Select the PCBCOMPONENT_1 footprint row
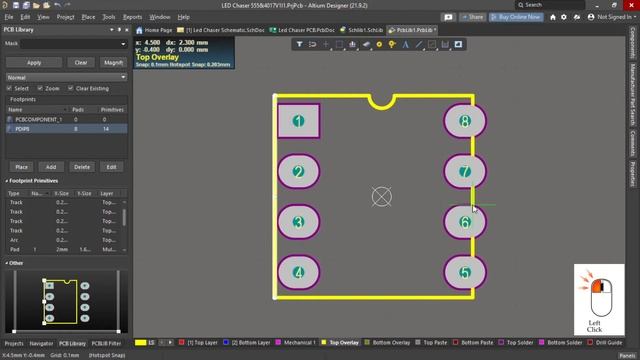This screenshot has height=360, width=640. click(67, 119)
